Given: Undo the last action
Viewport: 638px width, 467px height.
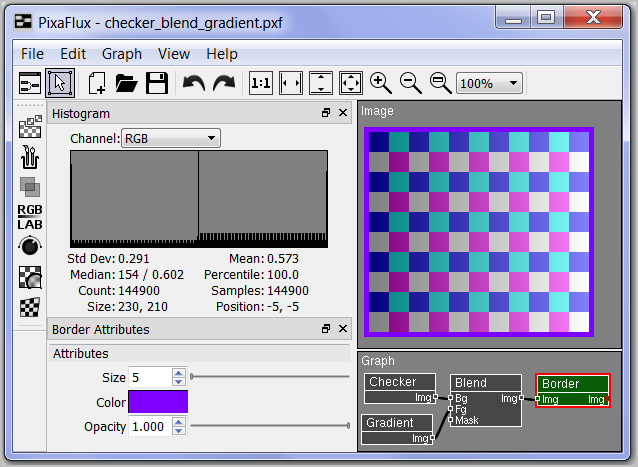Looking at the screenshot, I should (x=193, y=83).
